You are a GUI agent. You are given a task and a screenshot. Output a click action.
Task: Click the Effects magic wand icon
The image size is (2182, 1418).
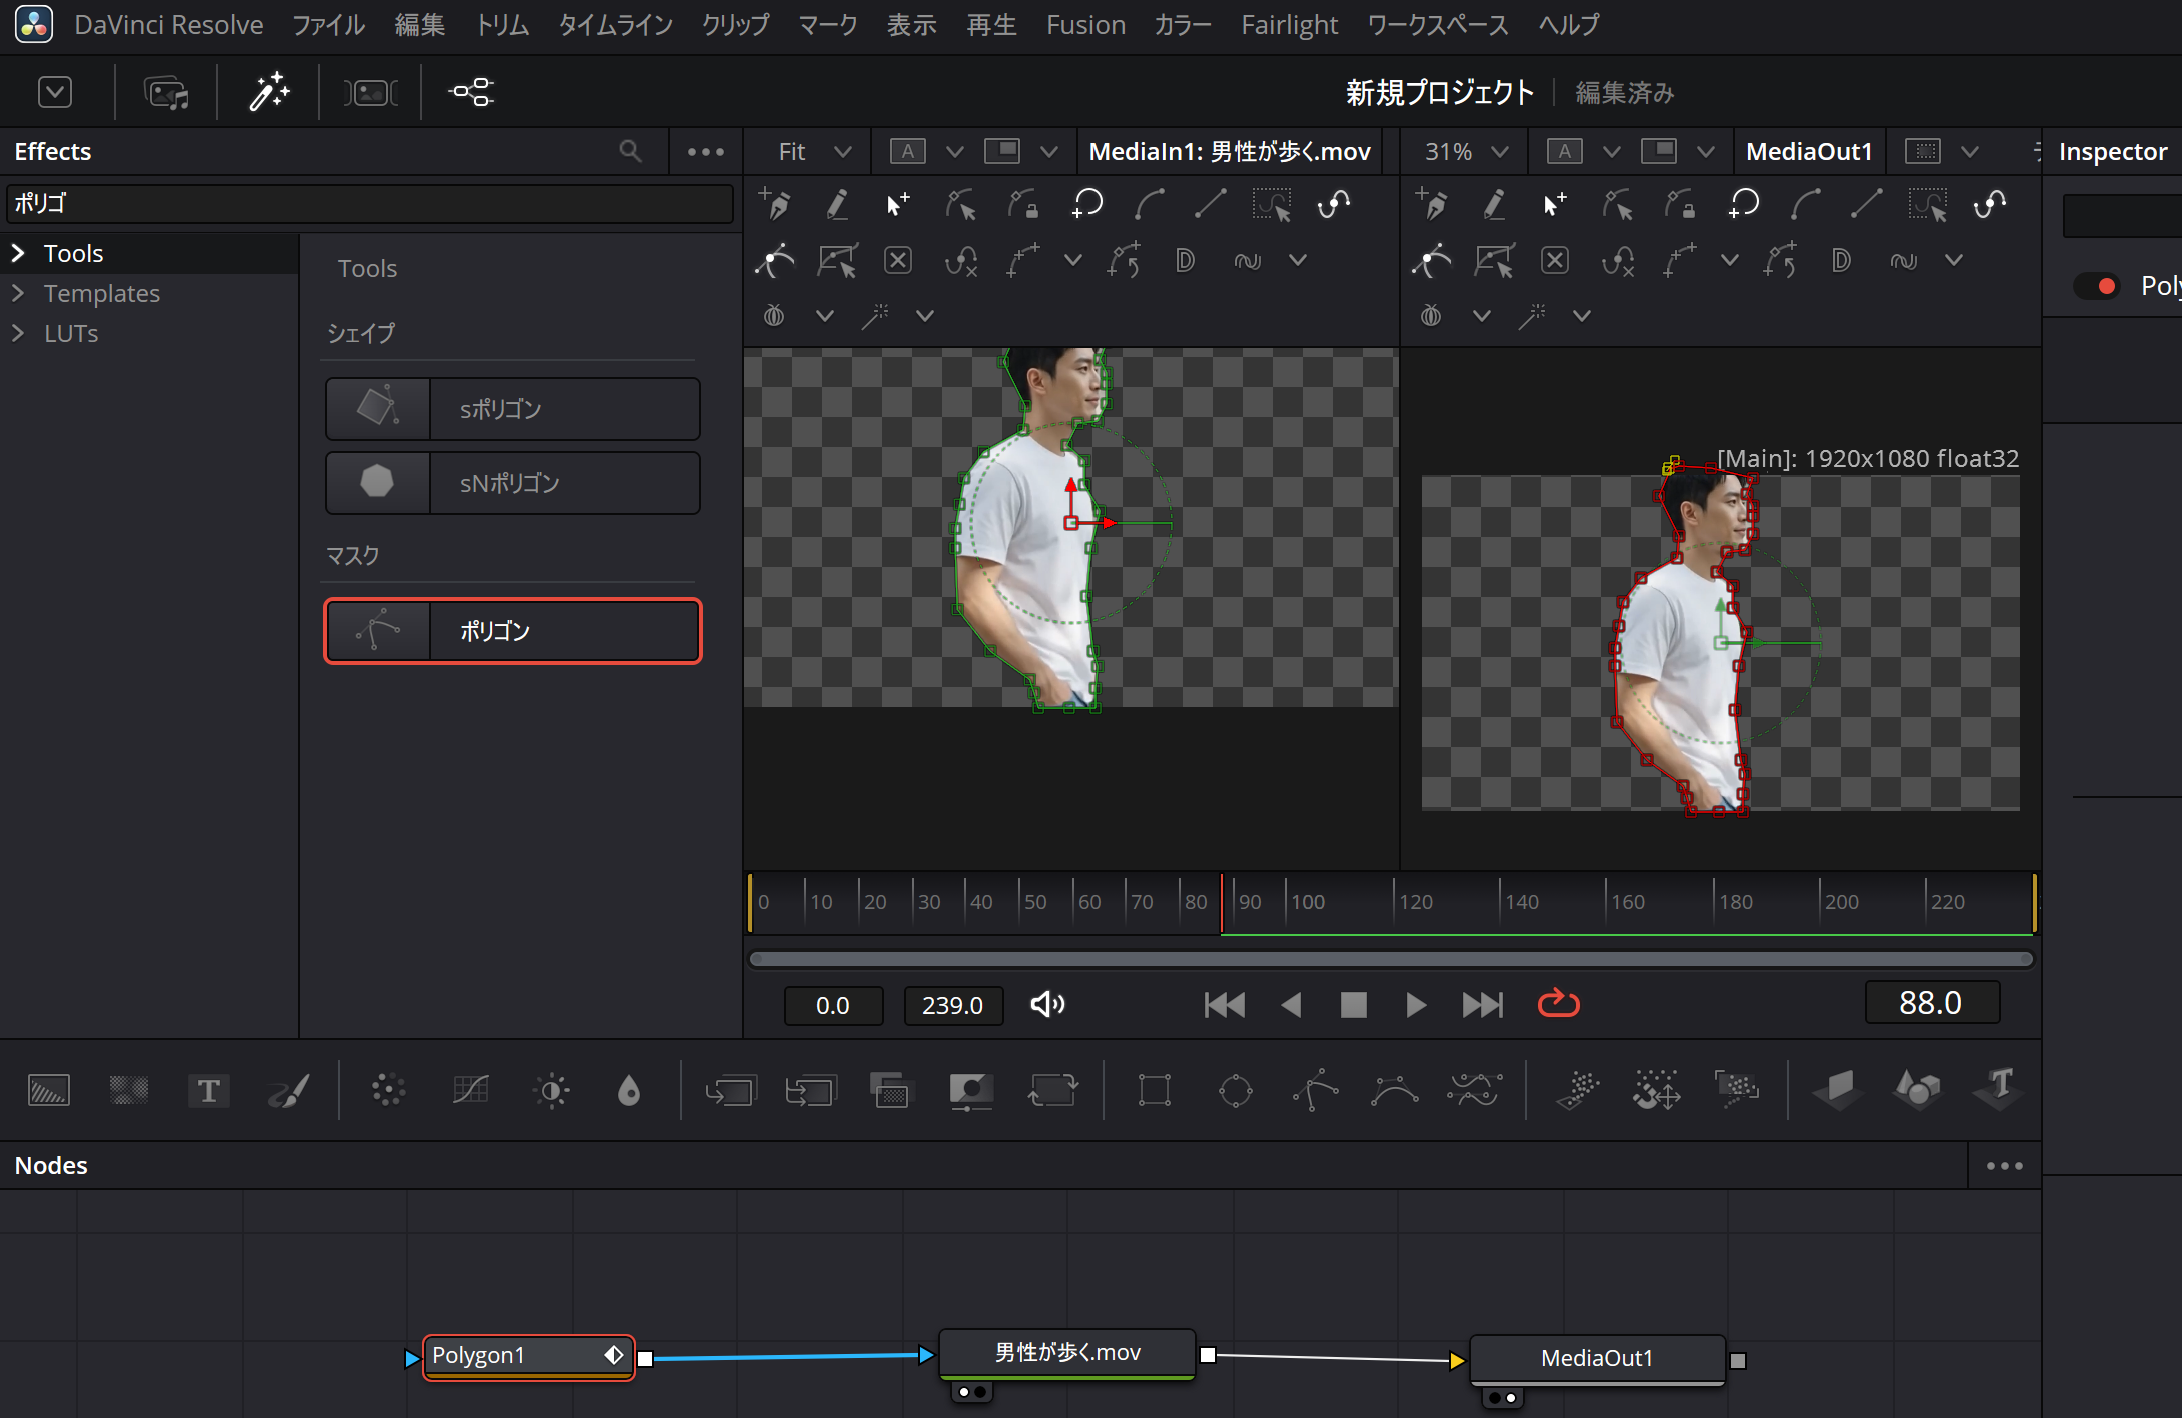pyautogui.click(x=269, y=93)
